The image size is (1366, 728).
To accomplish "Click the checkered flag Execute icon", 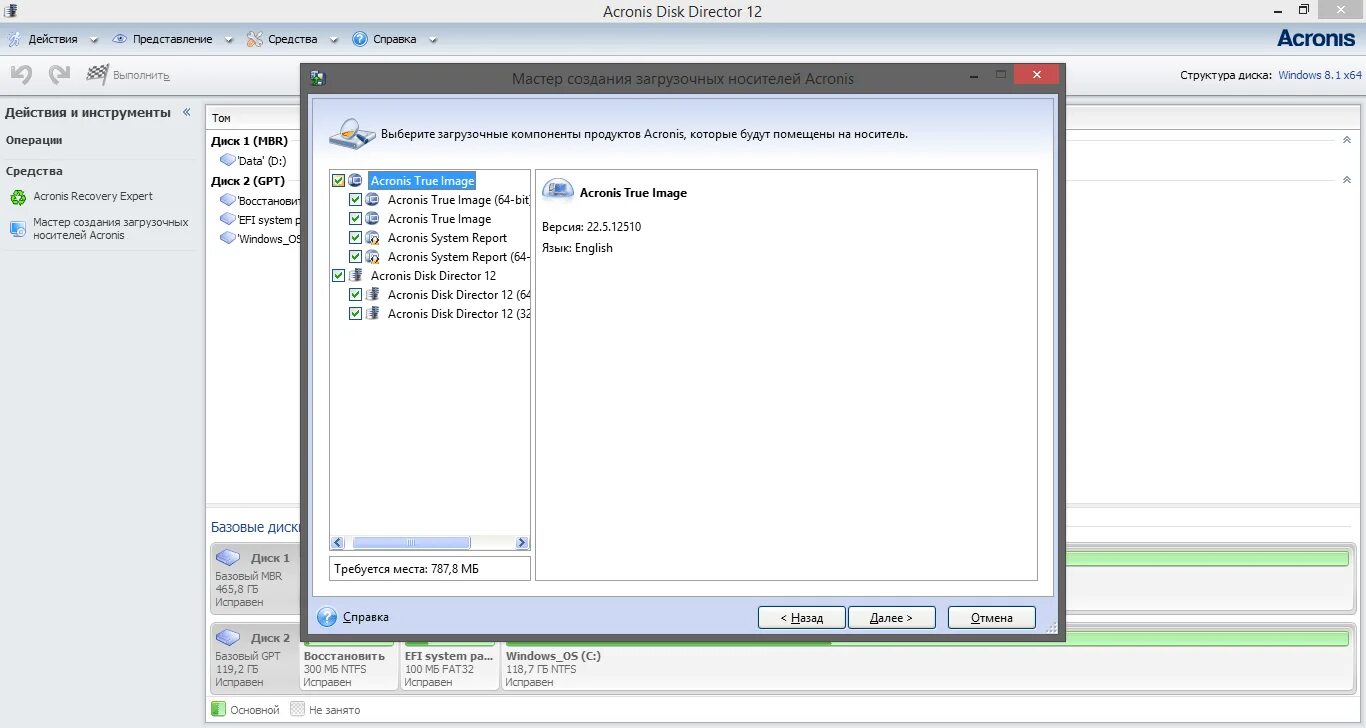I will (x=97, y=74).
